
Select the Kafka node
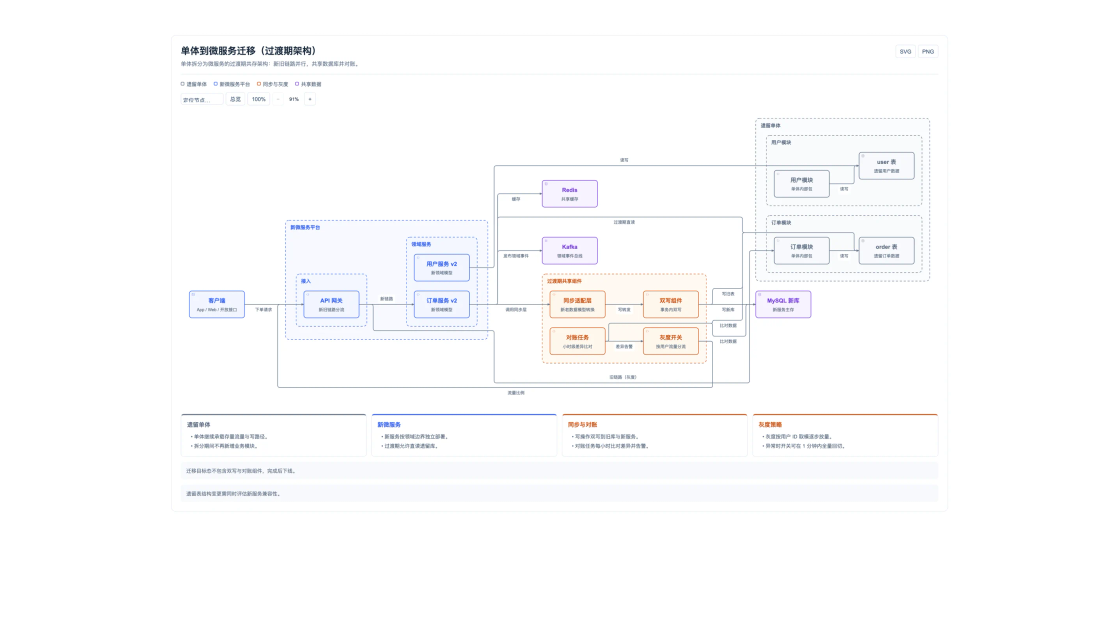569,251
